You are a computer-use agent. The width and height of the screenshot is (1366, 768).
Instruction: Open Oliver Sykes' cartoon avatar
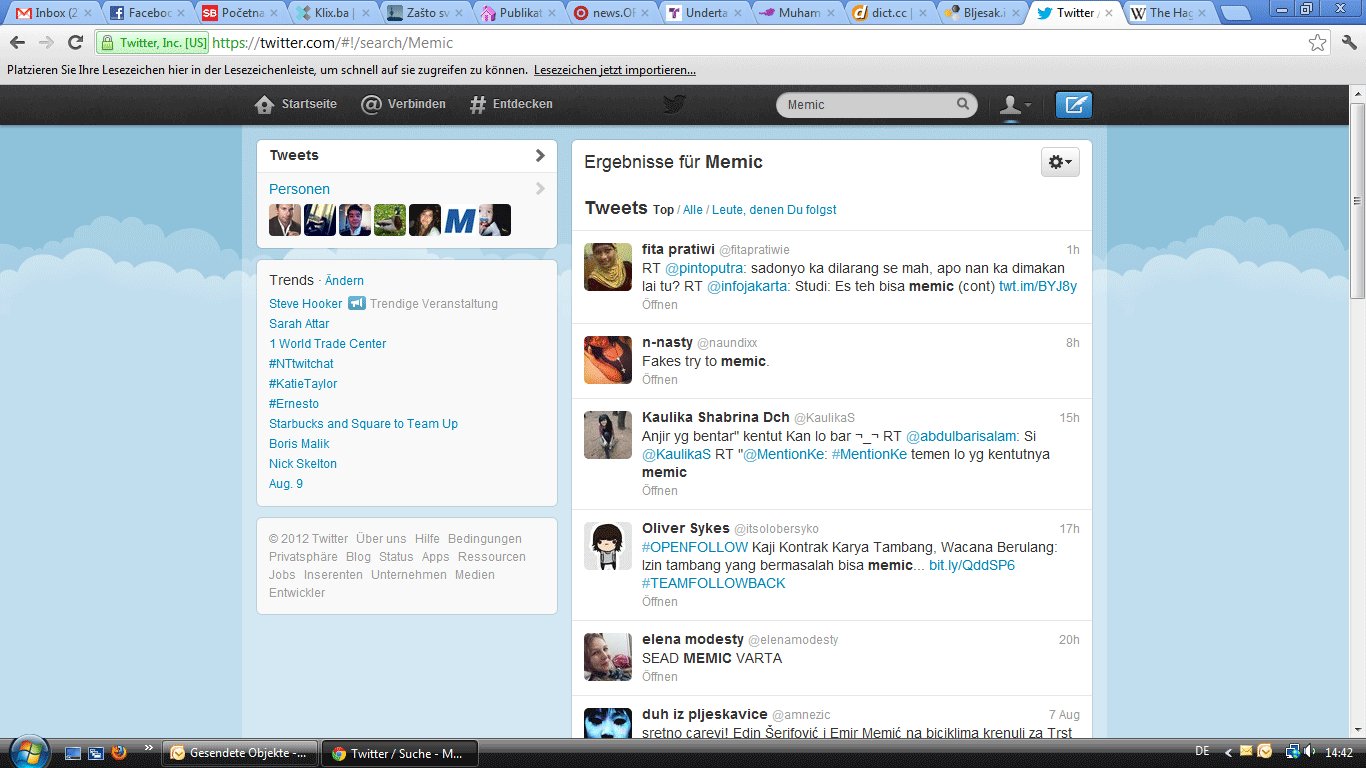pos(608,546)
